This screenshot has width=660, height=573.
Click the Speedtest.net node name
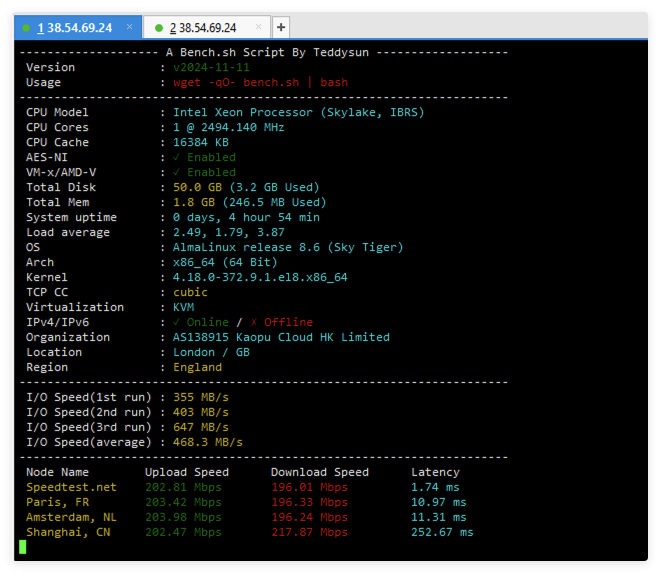point(71,487)
